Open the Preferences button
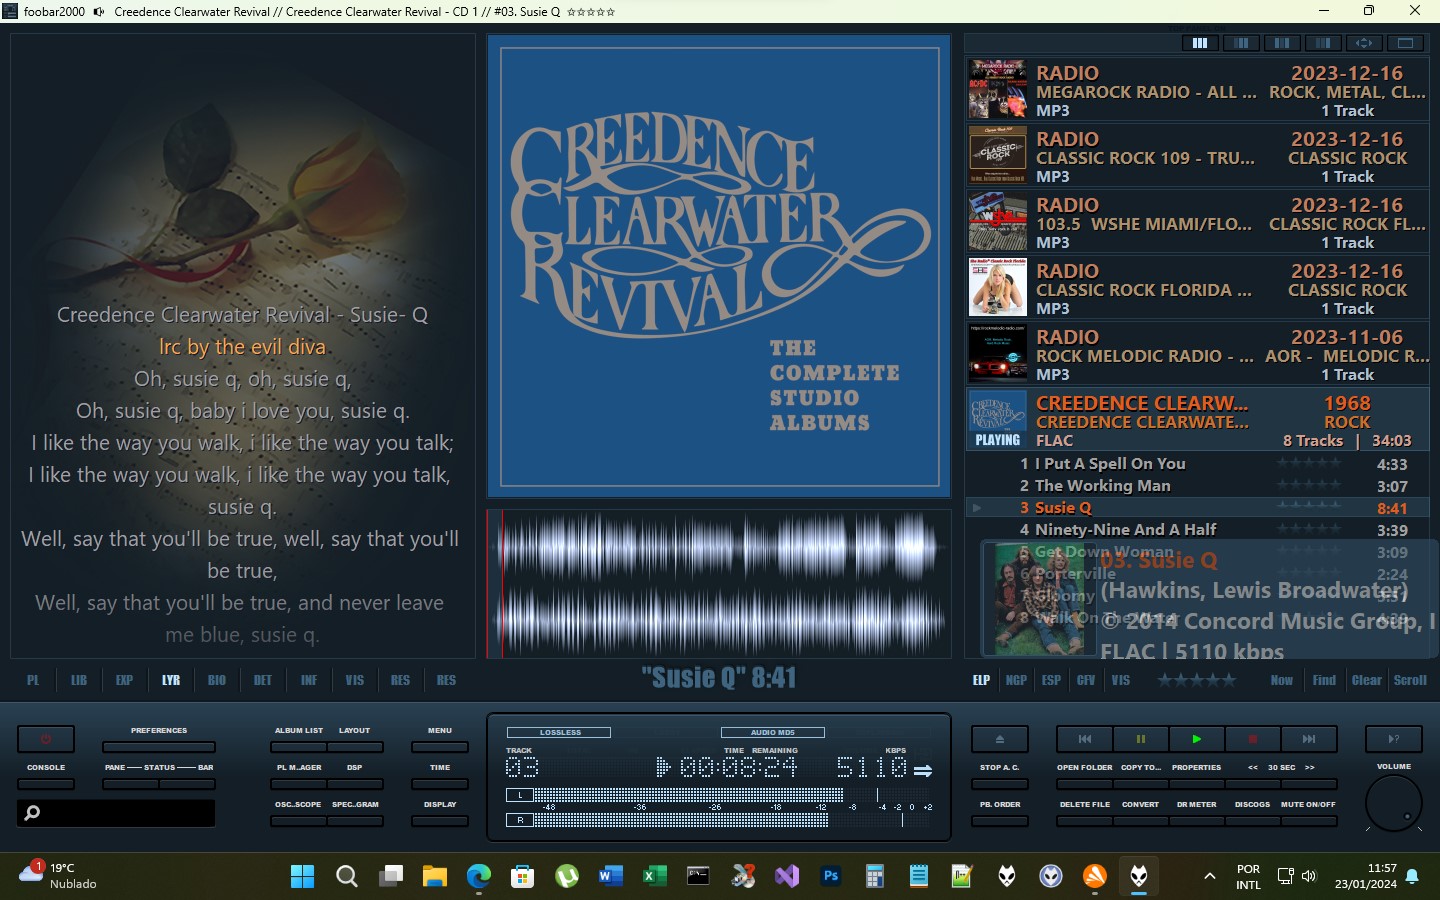Viewport: 1440px width, 900px height. click(159, 747)
